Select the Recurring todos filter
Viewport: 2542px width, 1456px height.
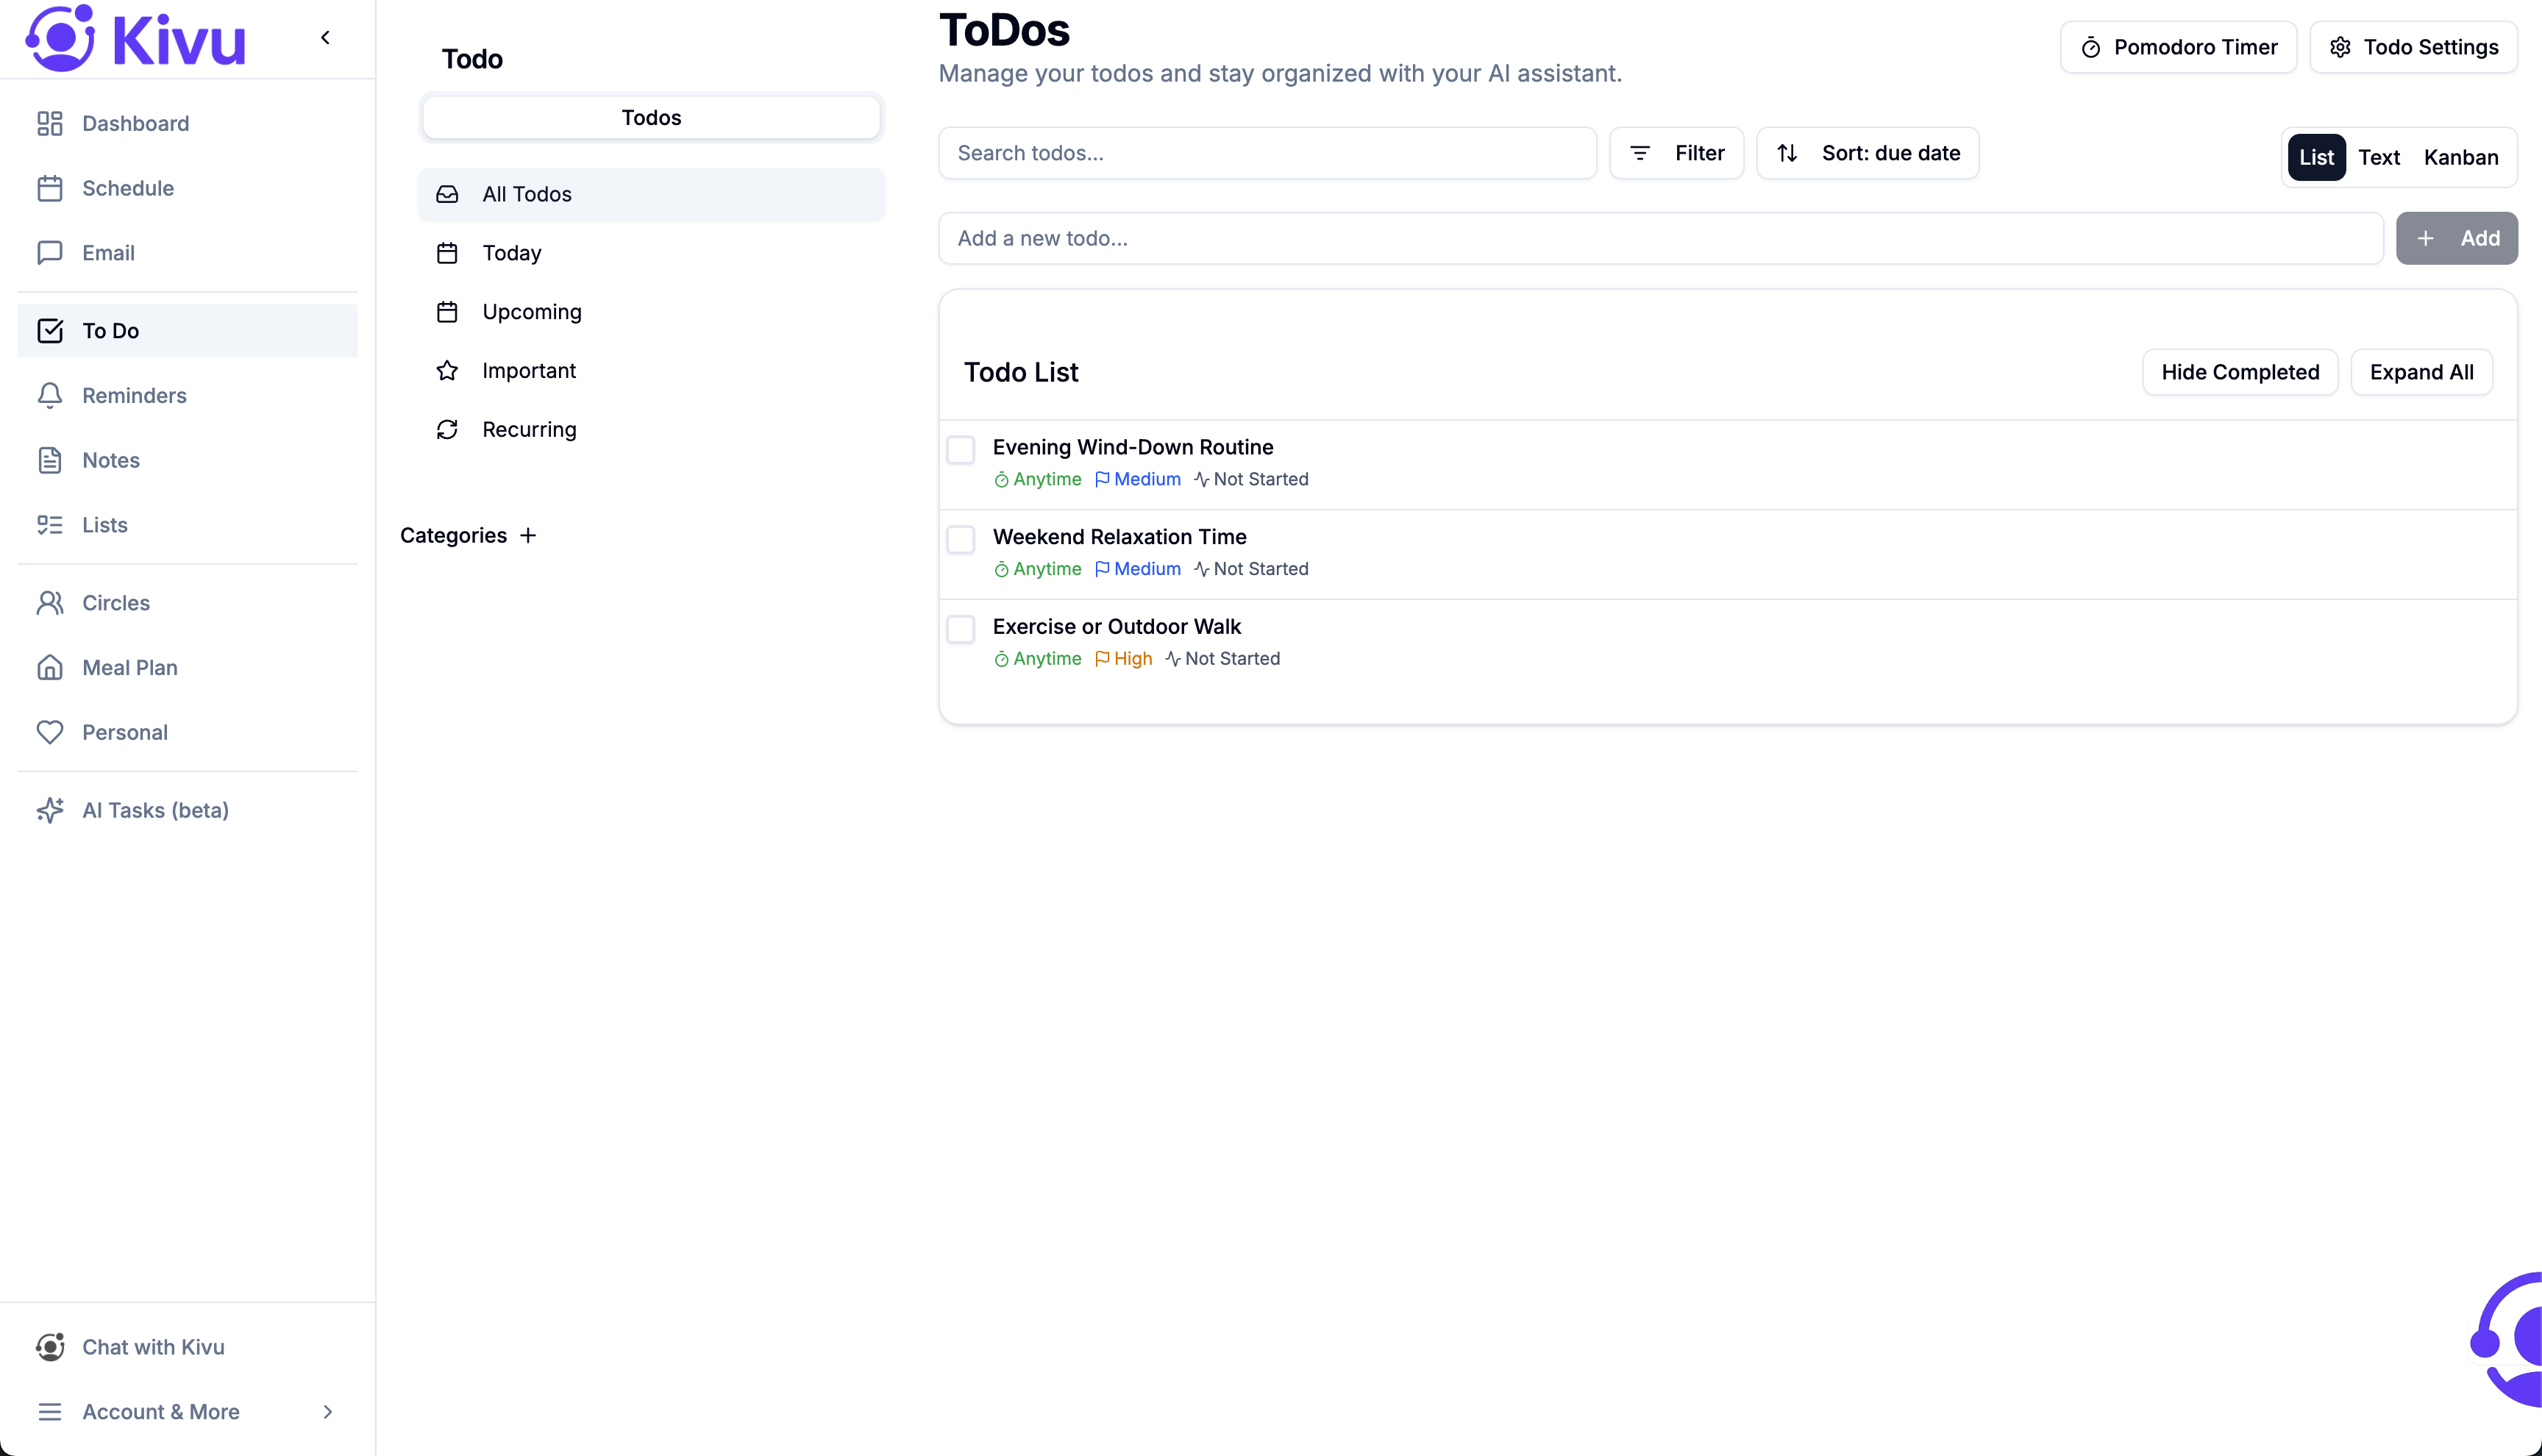coord(529,429)
